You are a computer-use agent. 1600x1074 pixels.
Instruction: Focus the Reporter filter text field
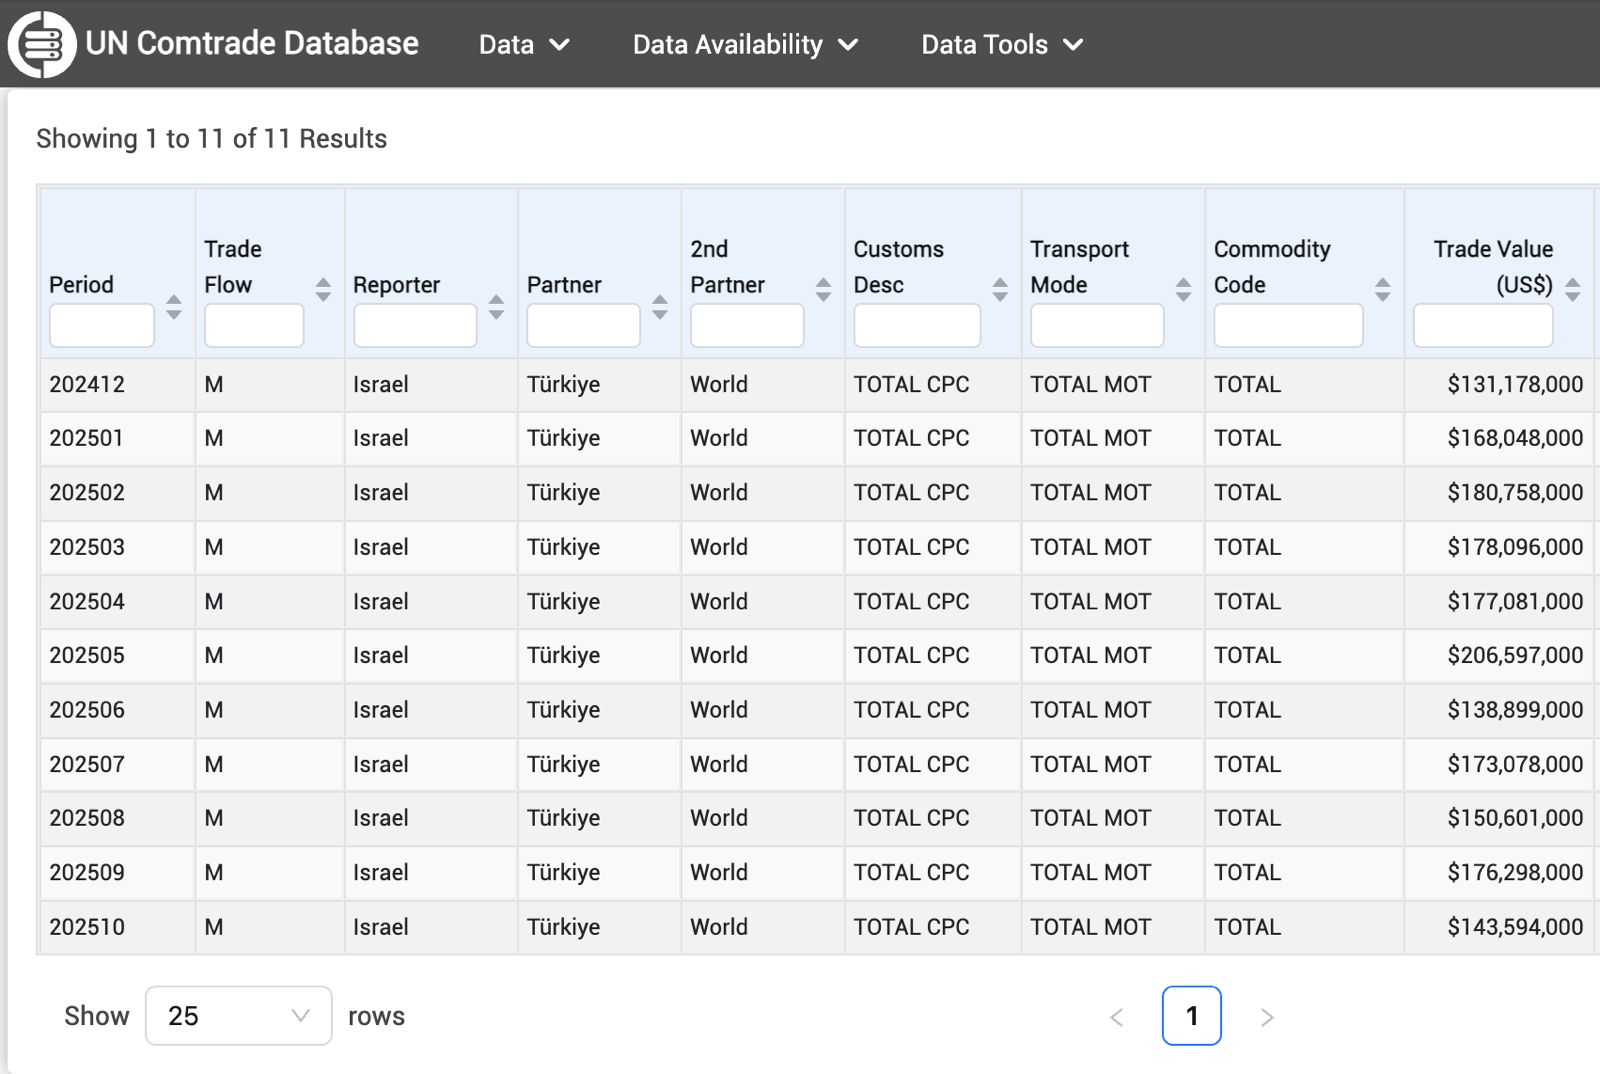click(x=414, y=326)
